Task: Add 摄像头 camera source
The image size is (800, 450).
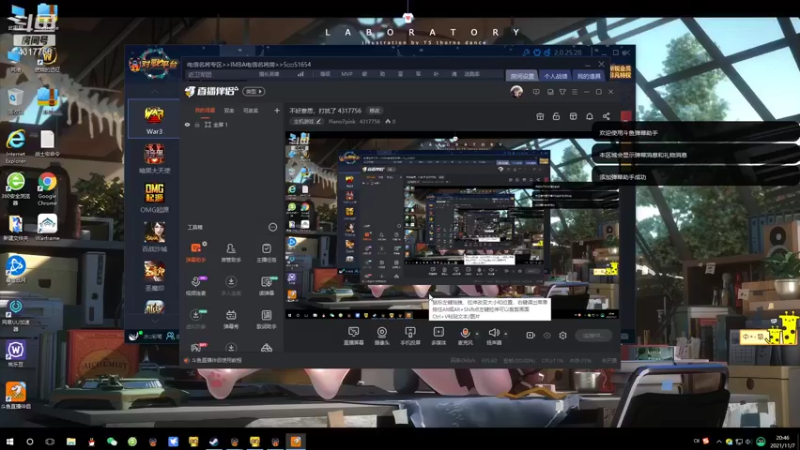Action: (x=382, y=336)
